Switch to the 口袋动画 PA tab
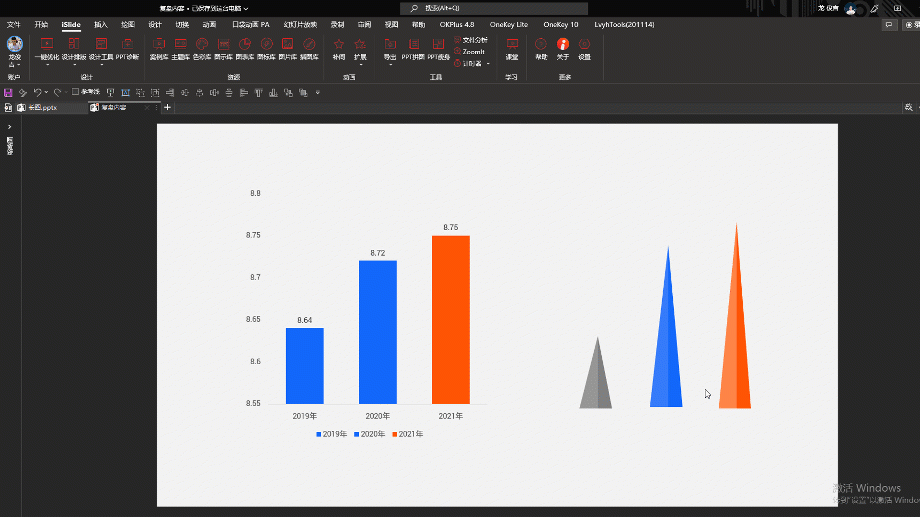 pos(251,25)
